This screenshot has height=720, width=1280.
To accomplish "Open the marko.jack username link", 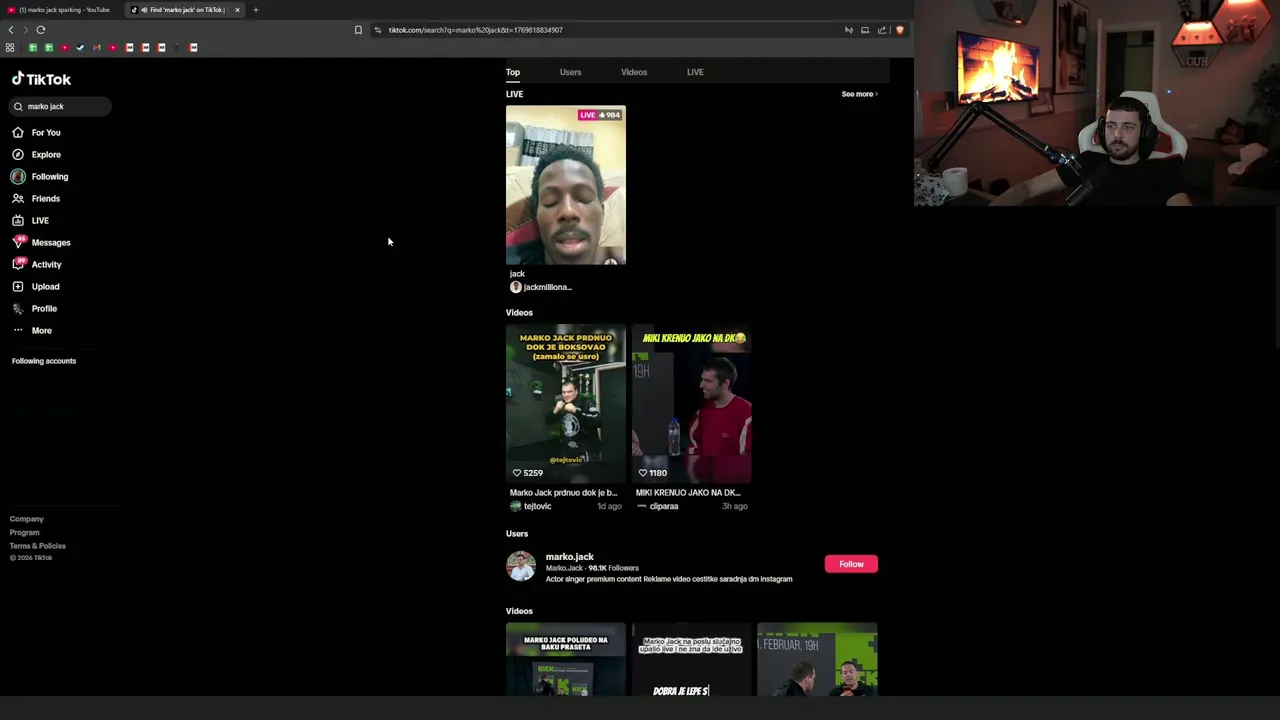I will pyautogui.click(x=570, y=557).
